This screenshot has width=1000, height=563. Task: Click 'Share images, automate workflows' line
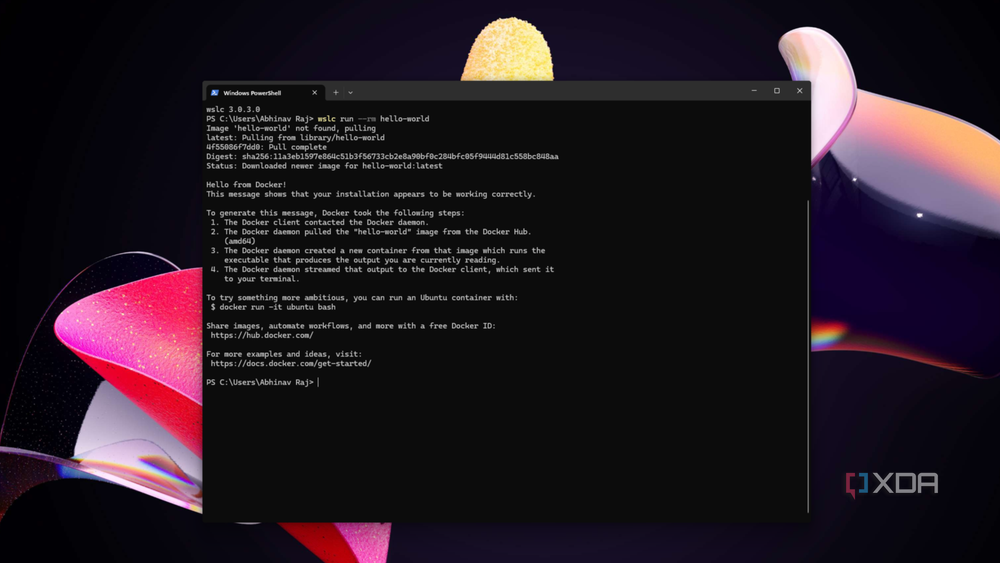[x=351, y=326]
